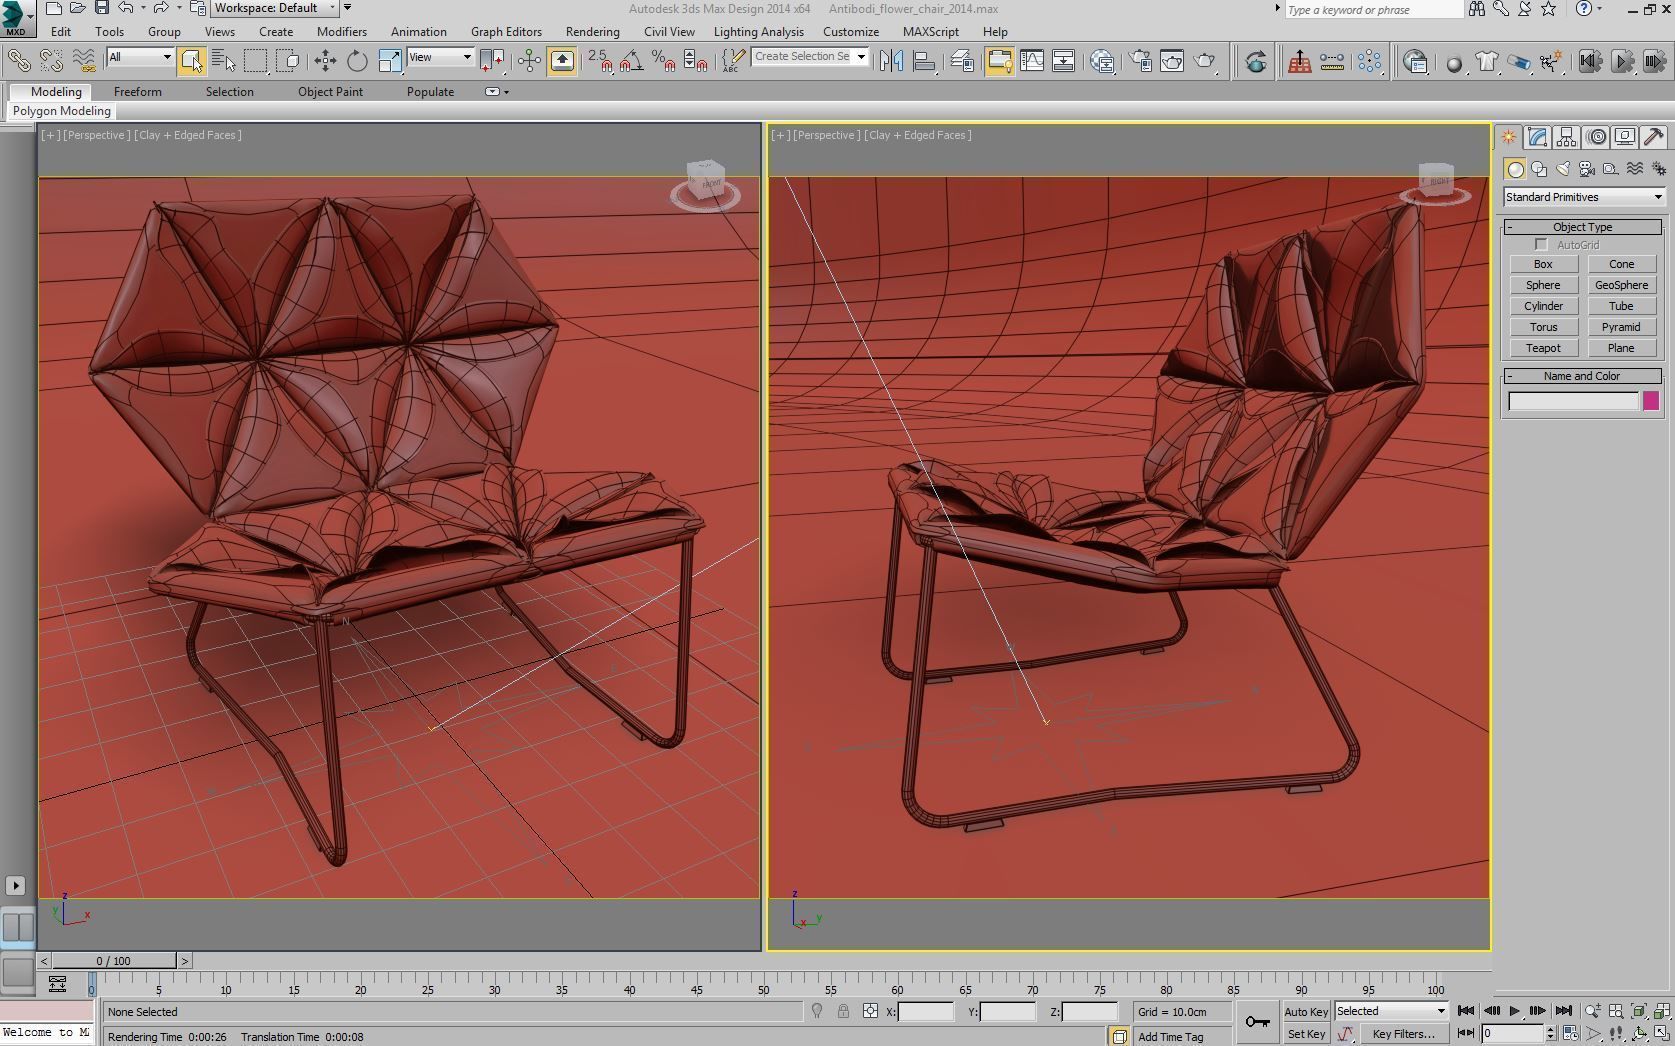The width and height of the screenshot is (1675, 1046).
Task: Open the Create Selection Set dropdown
Action: [810, 57]
